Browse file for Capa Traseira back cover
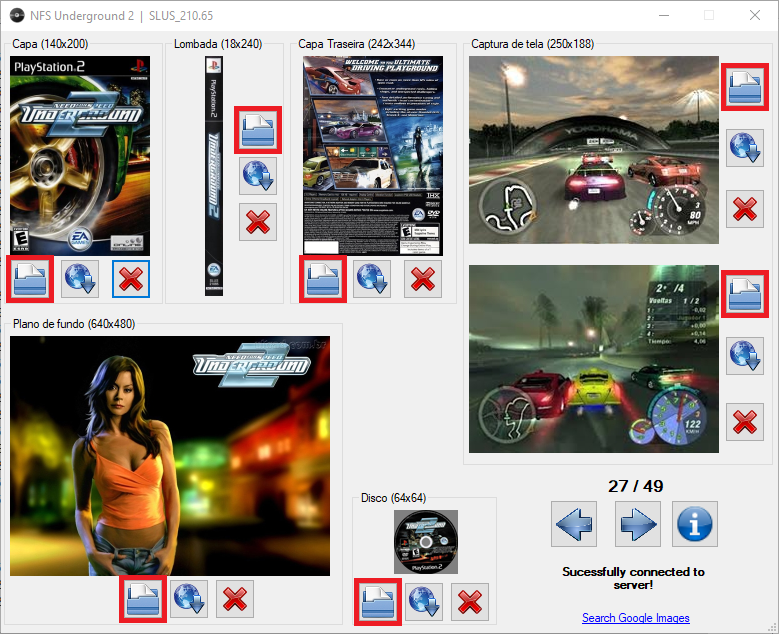Screen dimensions: 779x634 tap(323, 278)
